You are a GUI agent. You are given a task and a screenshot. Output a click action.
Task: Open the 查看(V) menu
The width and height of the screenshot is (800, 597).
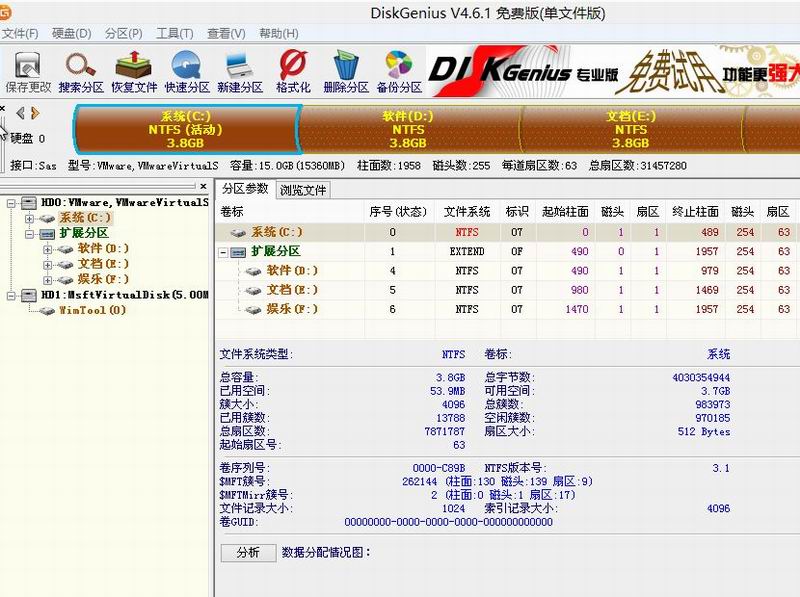click(226, 34)
